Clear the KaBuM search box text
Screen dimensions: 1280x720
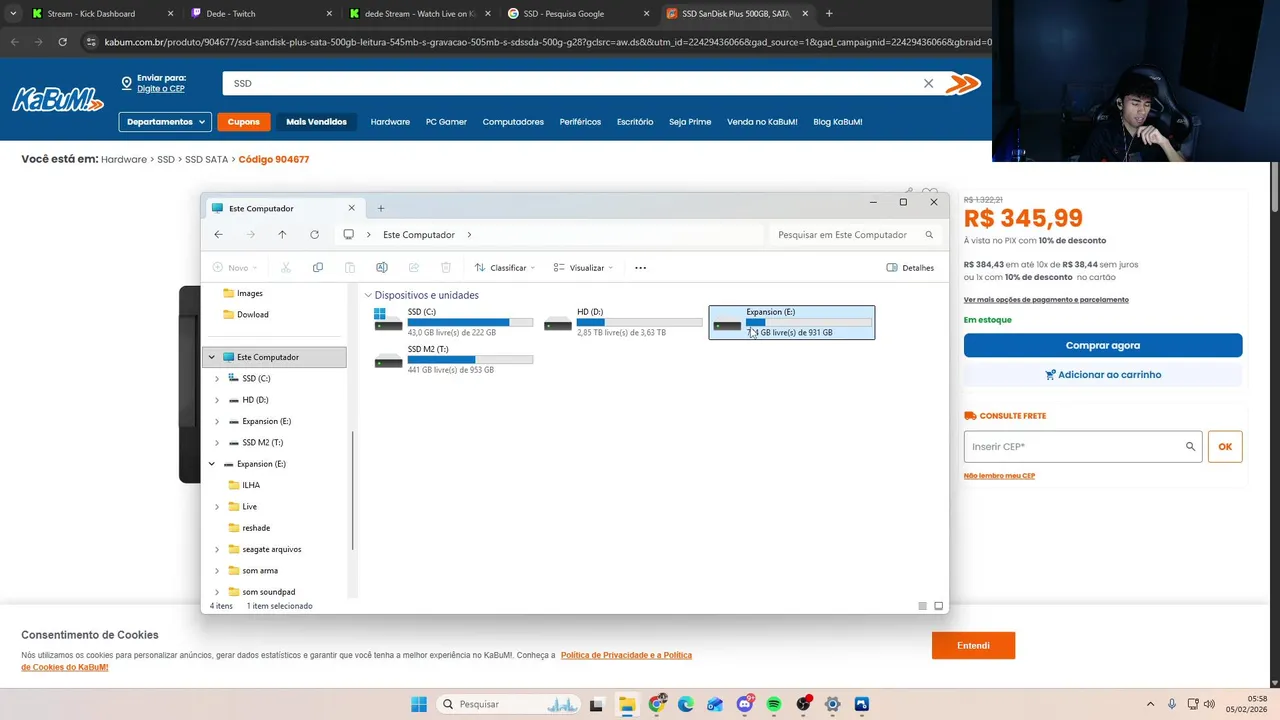click(x=928, y=84)
